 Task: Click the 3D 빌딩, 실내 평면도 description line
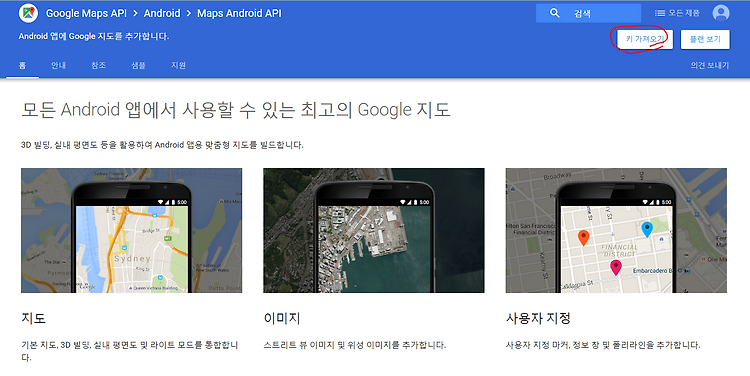[162, 145]
